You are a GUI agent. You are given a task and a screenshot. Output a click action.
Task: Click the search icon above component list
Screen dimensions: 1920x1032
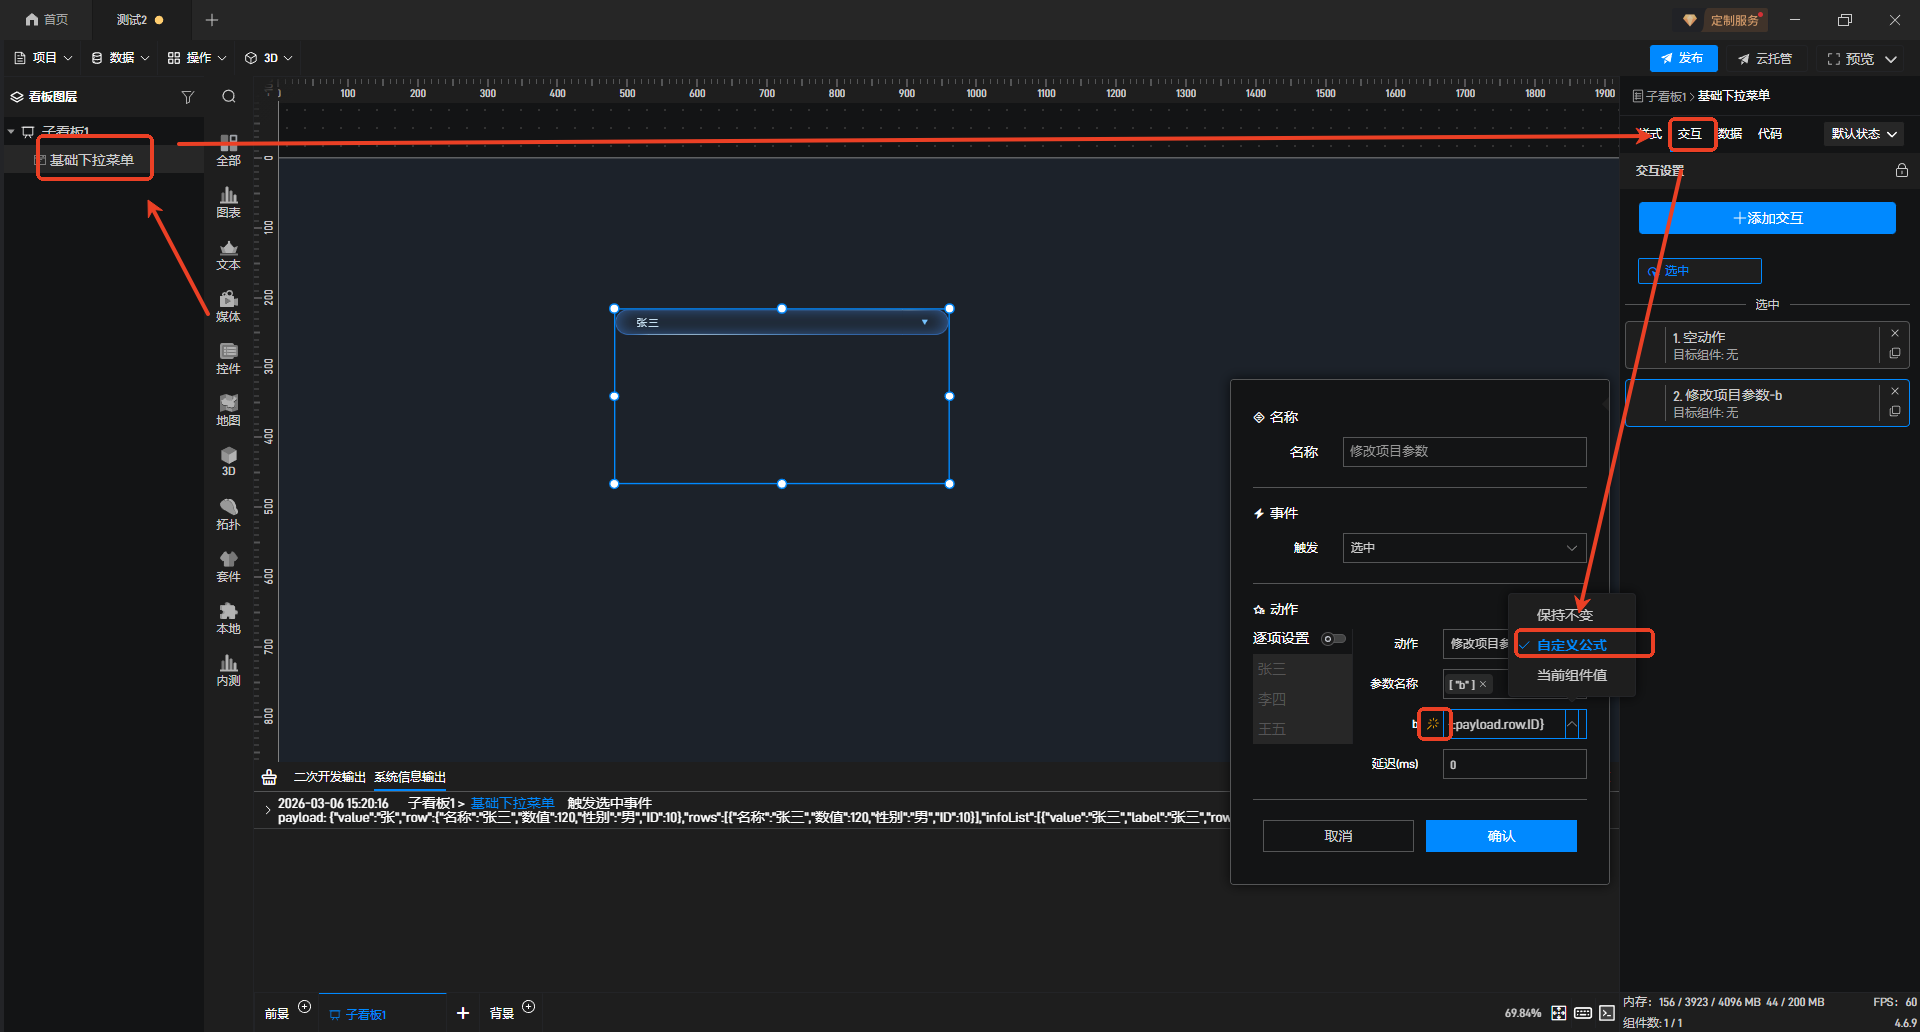229,97
